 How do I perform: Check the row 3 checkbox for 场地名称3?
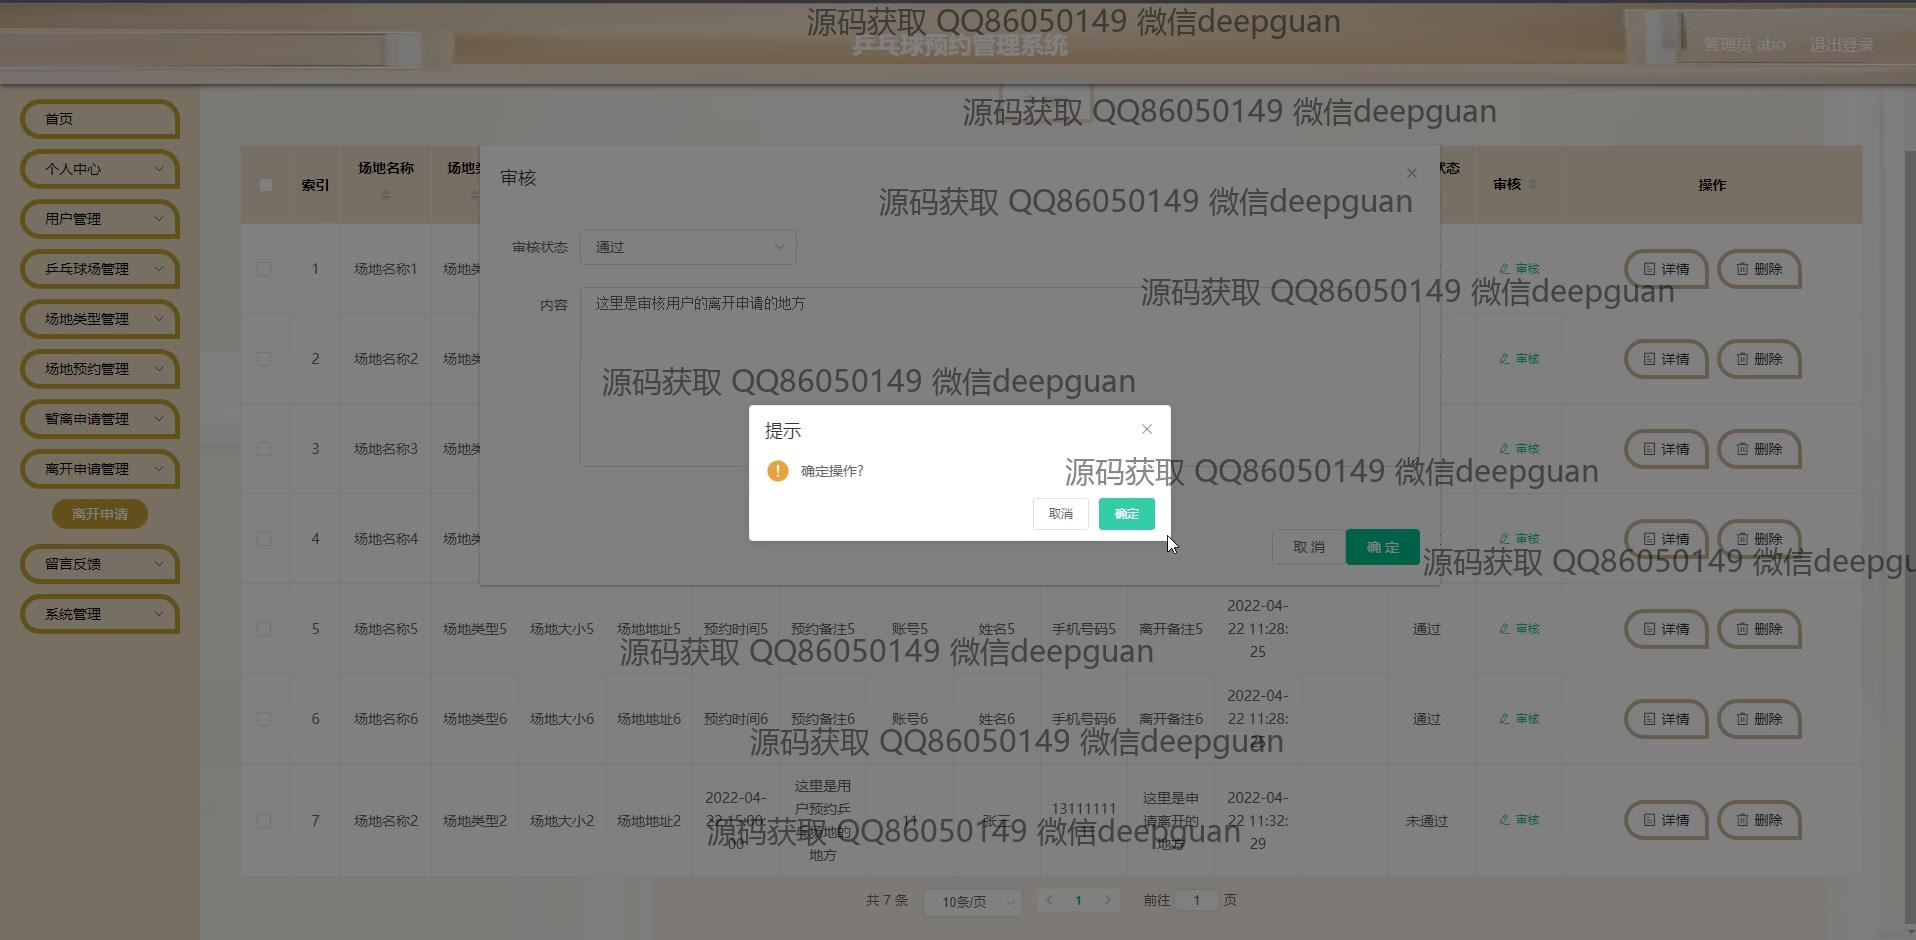[x=264, y=449]
